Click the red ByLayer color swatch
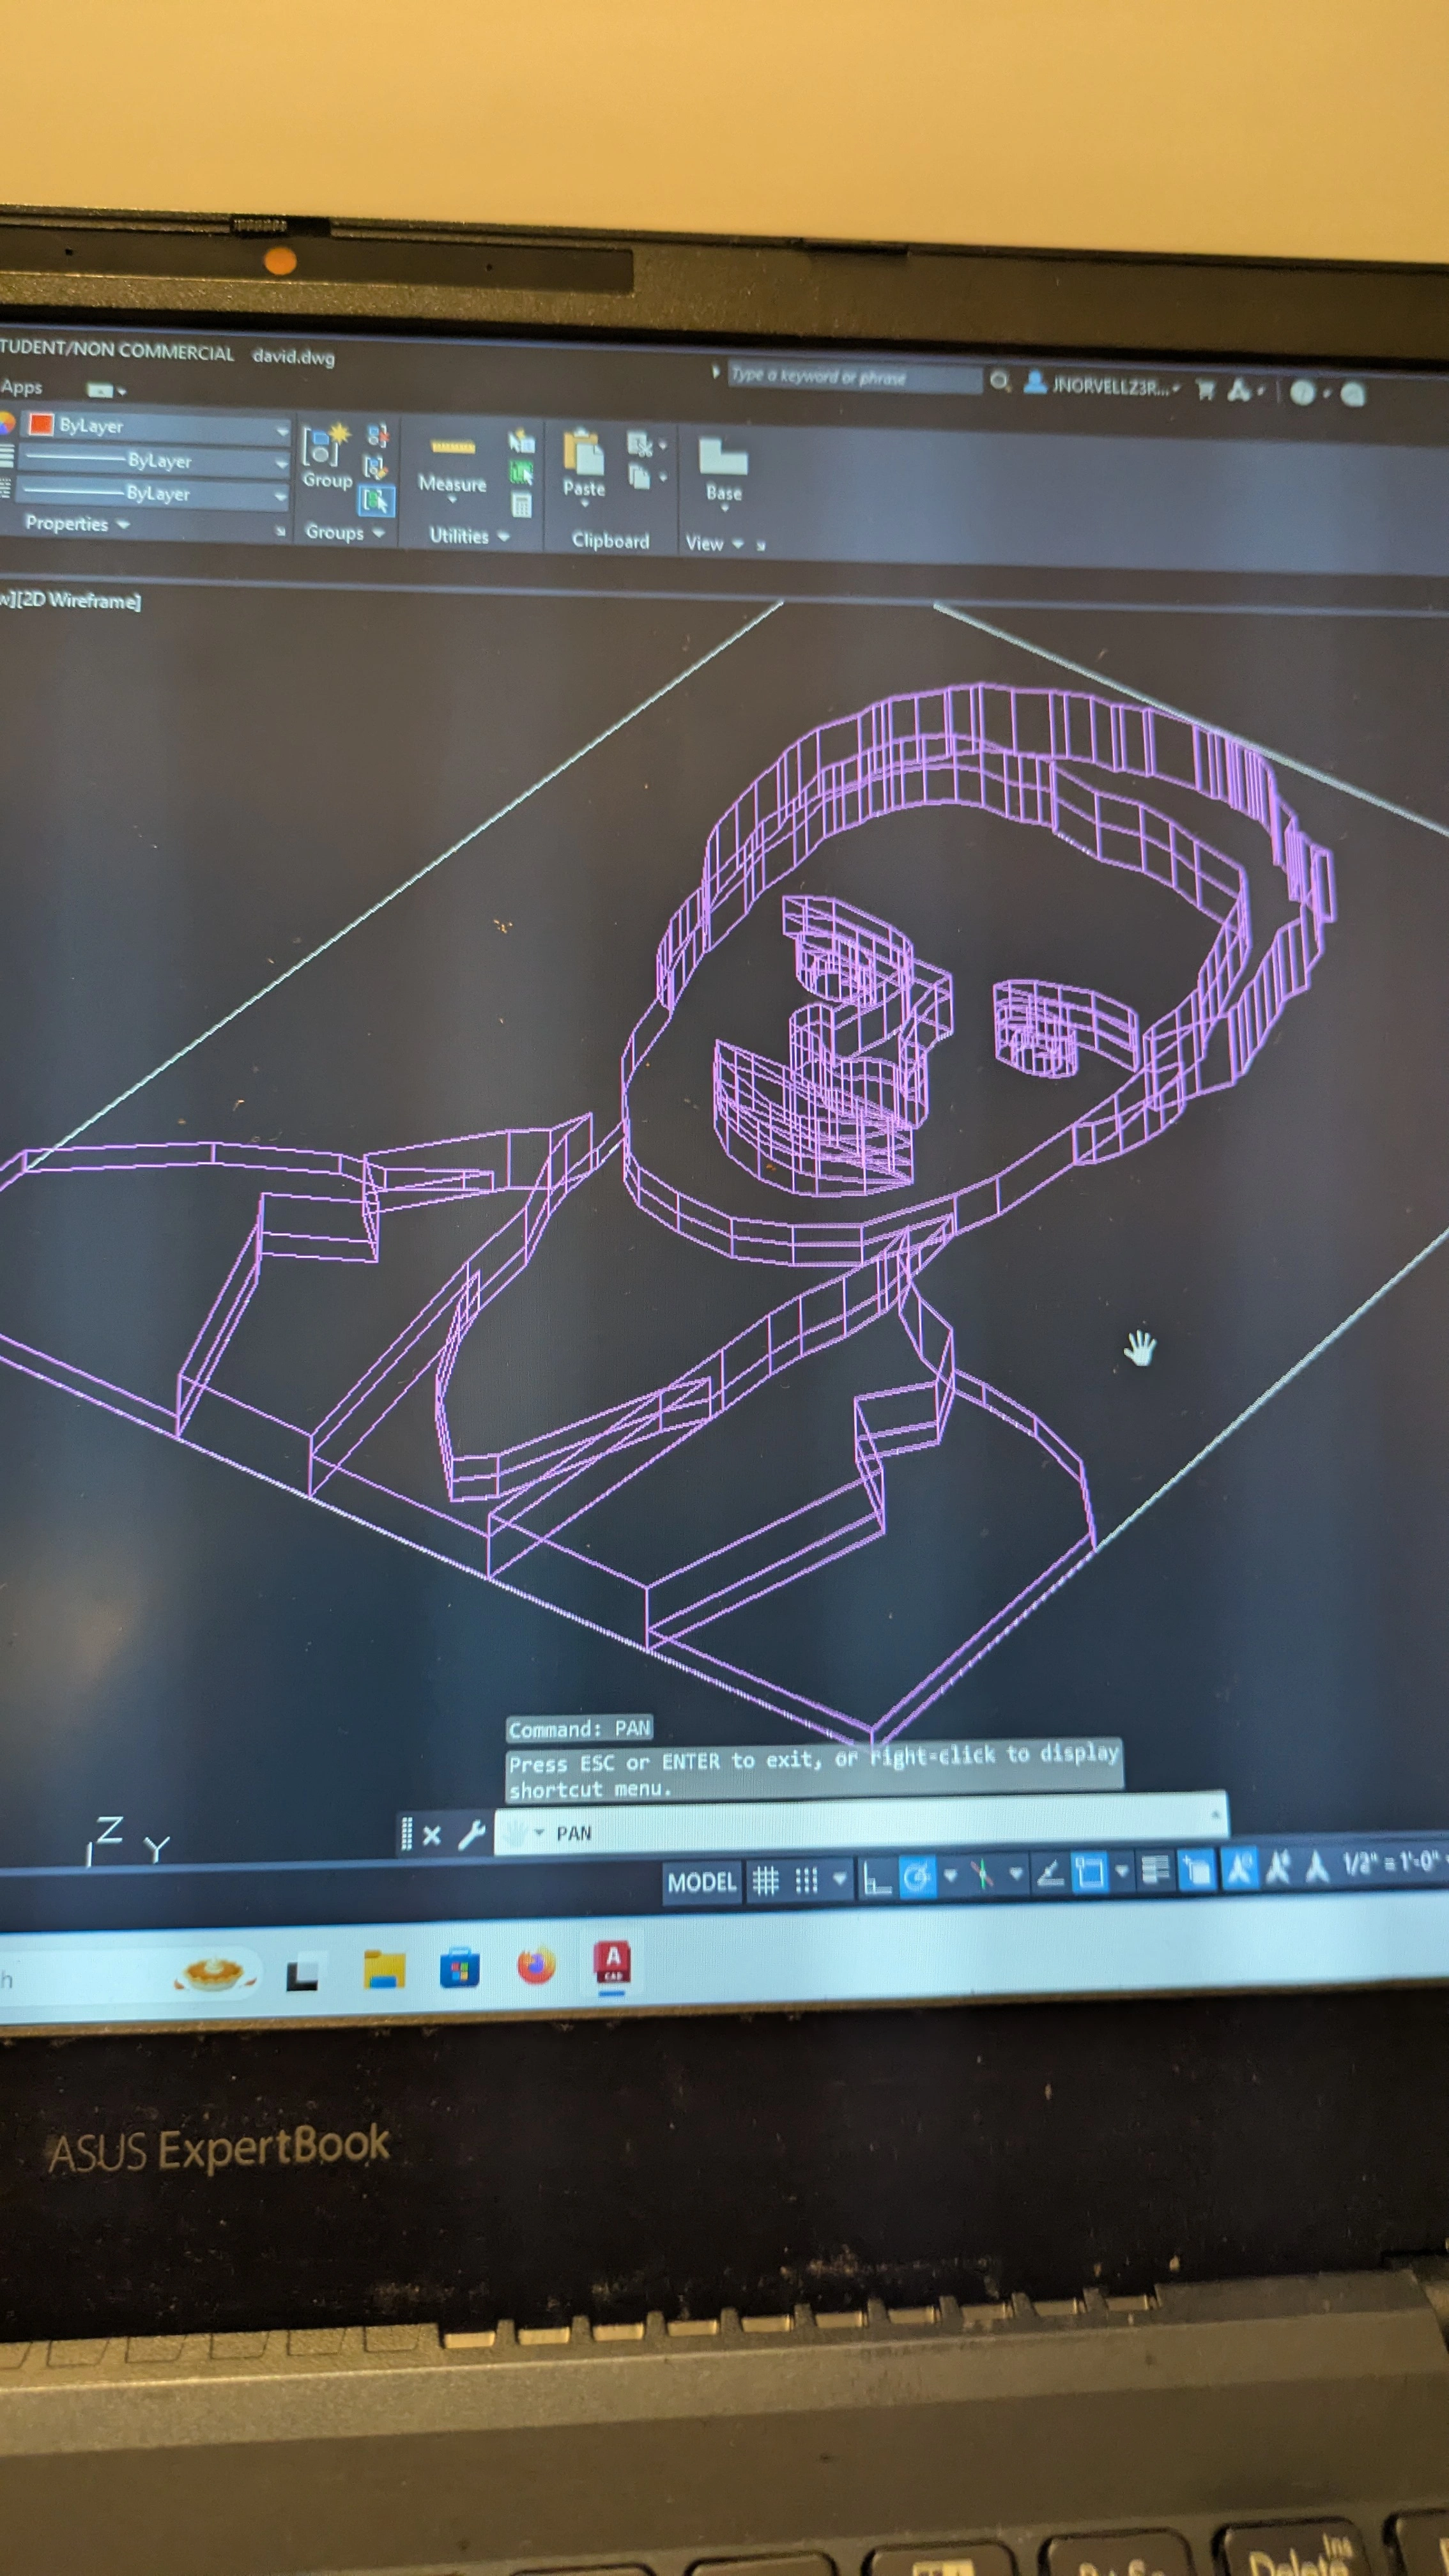Screen dimensions: 1449x2576 pos(40,424)
